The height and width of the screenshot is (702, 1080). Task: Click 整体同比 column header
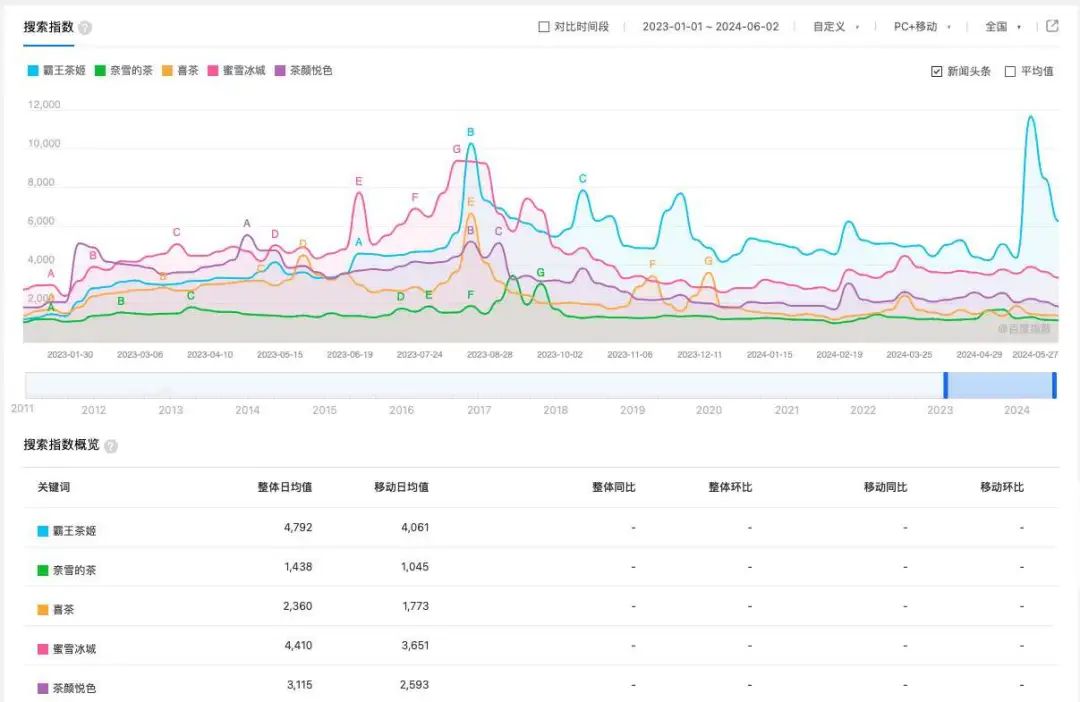614,487
